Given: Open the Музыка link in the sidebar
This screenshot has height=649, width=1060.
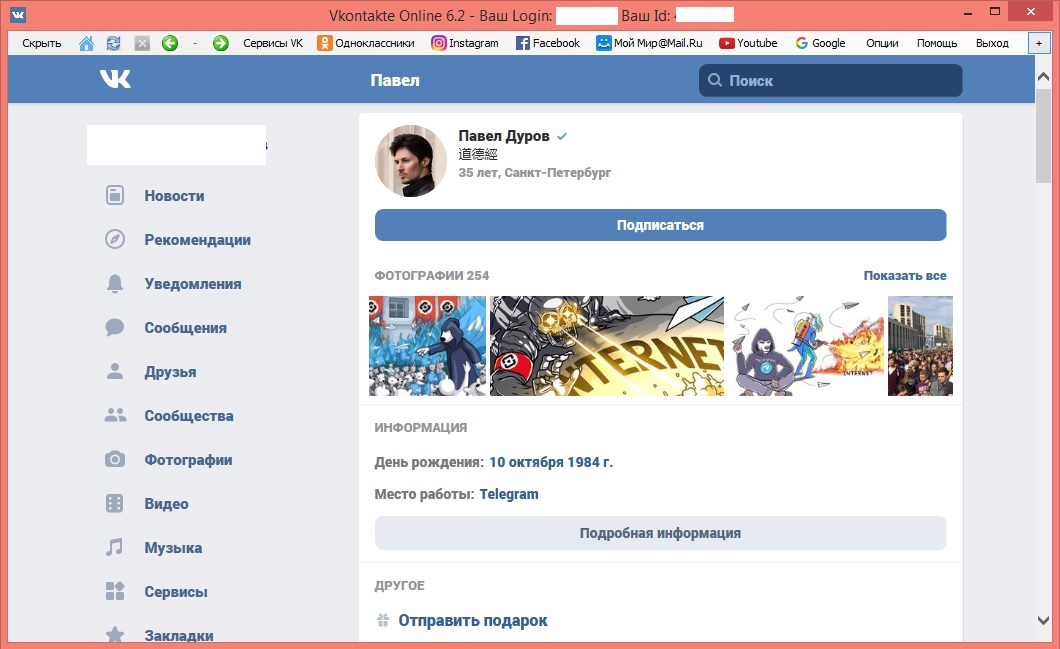Looking at the screenshot, I should [x=173, y=548].
